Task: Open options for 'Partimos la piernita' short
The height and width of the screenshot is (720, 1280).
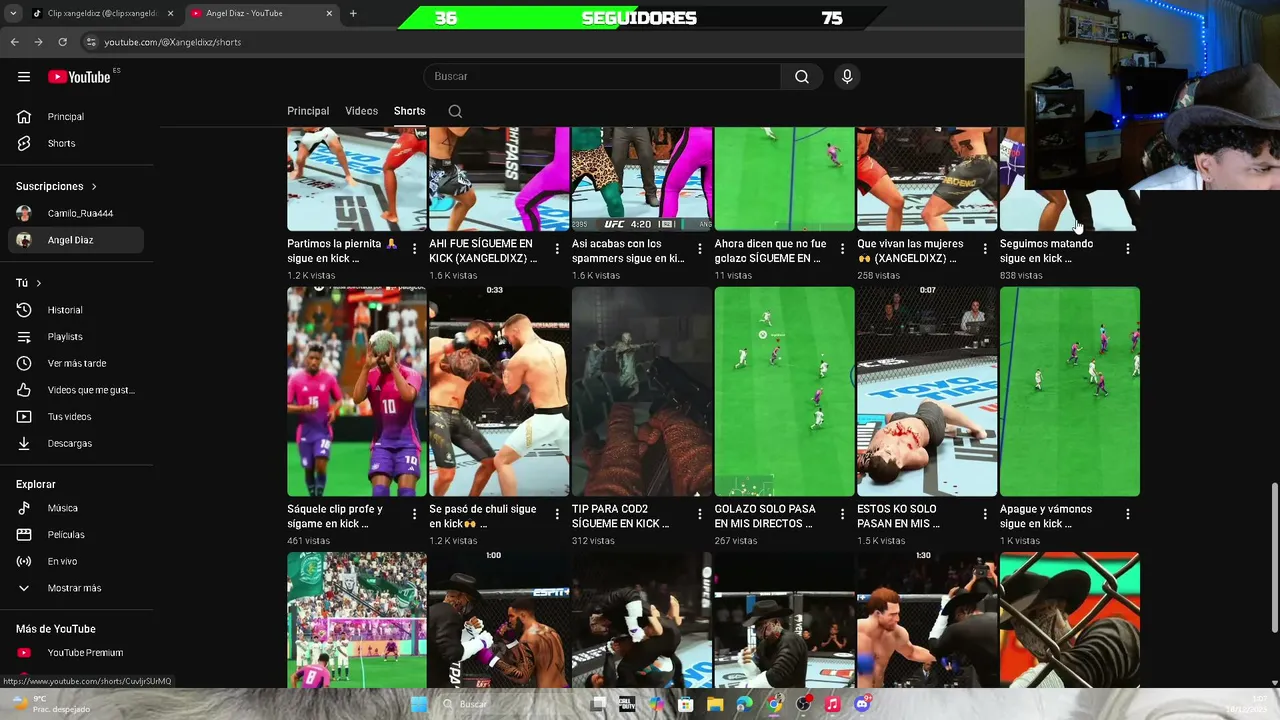Action: tap(415, 249)
